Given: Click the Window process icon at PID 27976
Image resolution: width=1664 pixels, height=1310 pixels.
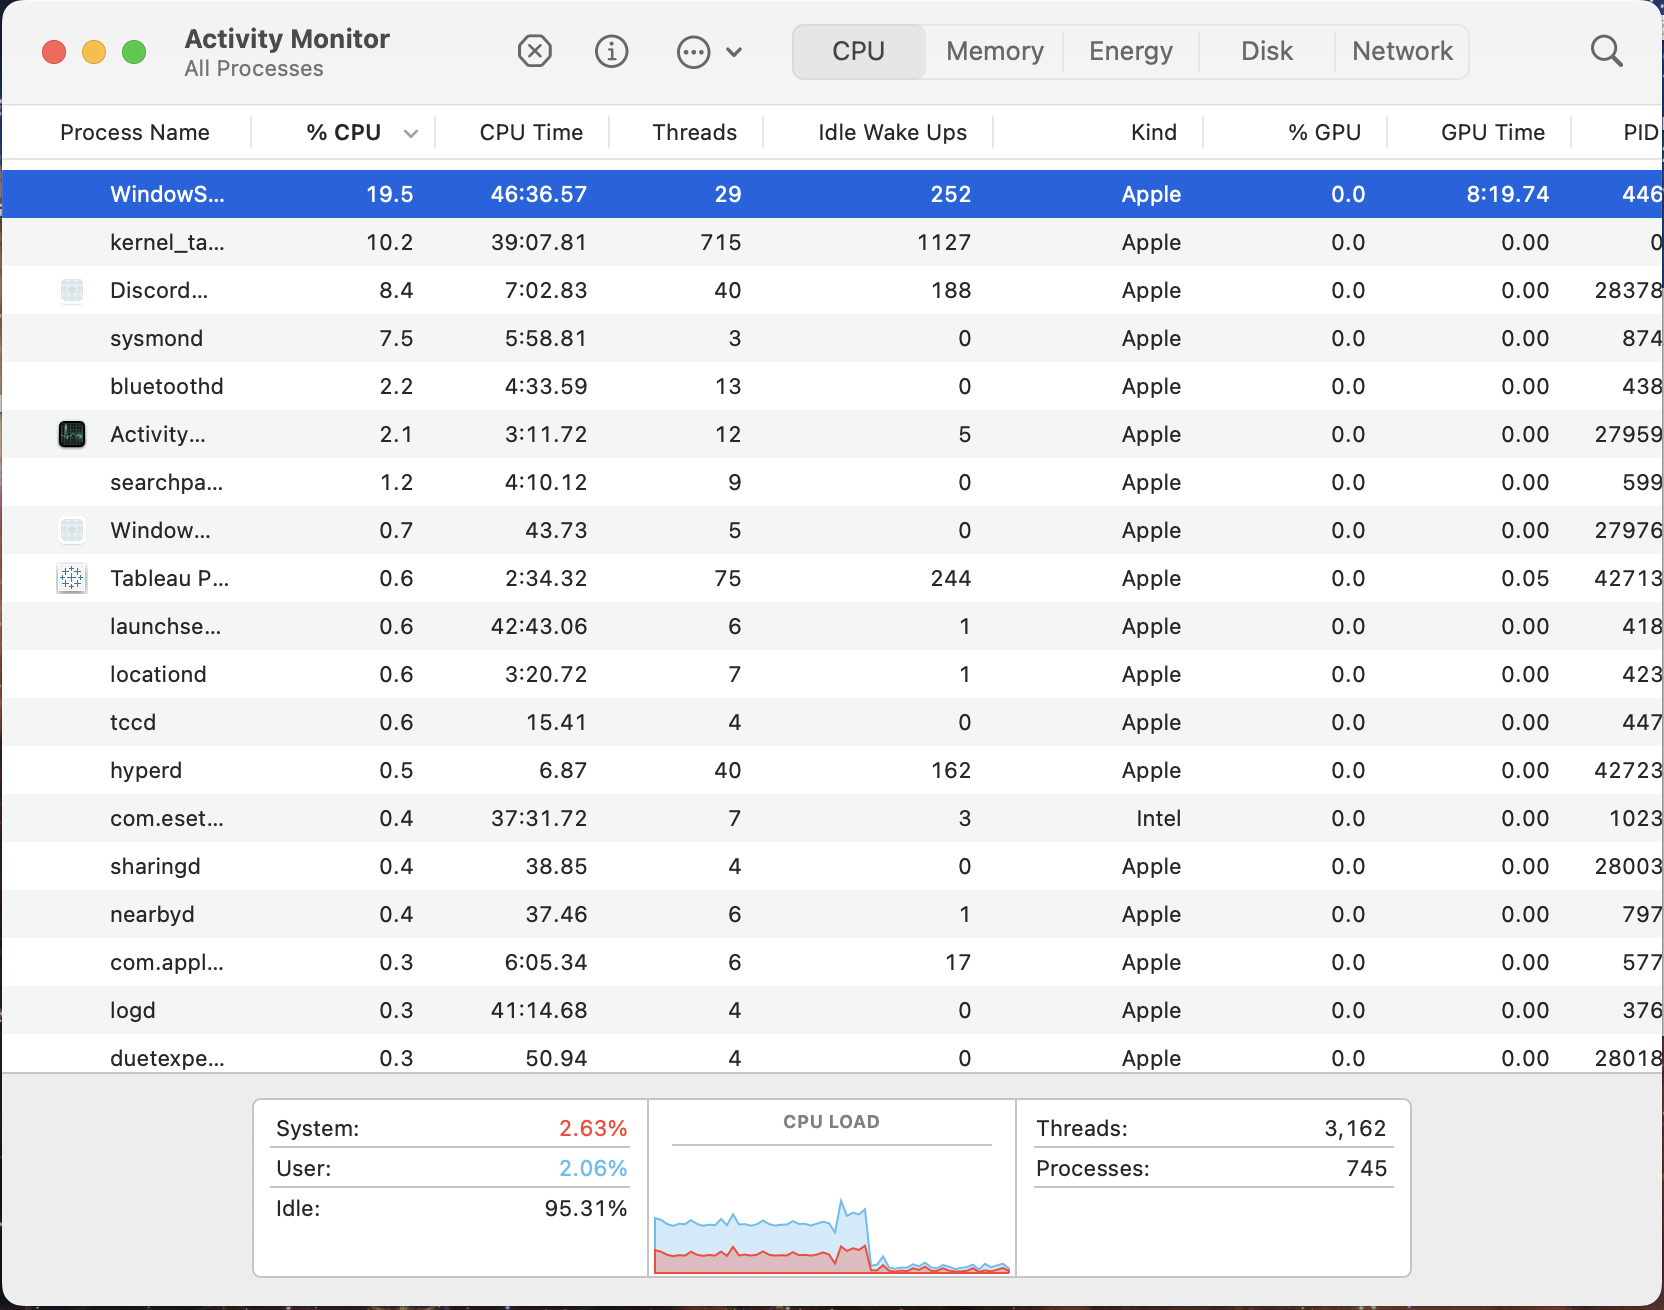Looking at the screenshot, I should (x=72, y=530).
